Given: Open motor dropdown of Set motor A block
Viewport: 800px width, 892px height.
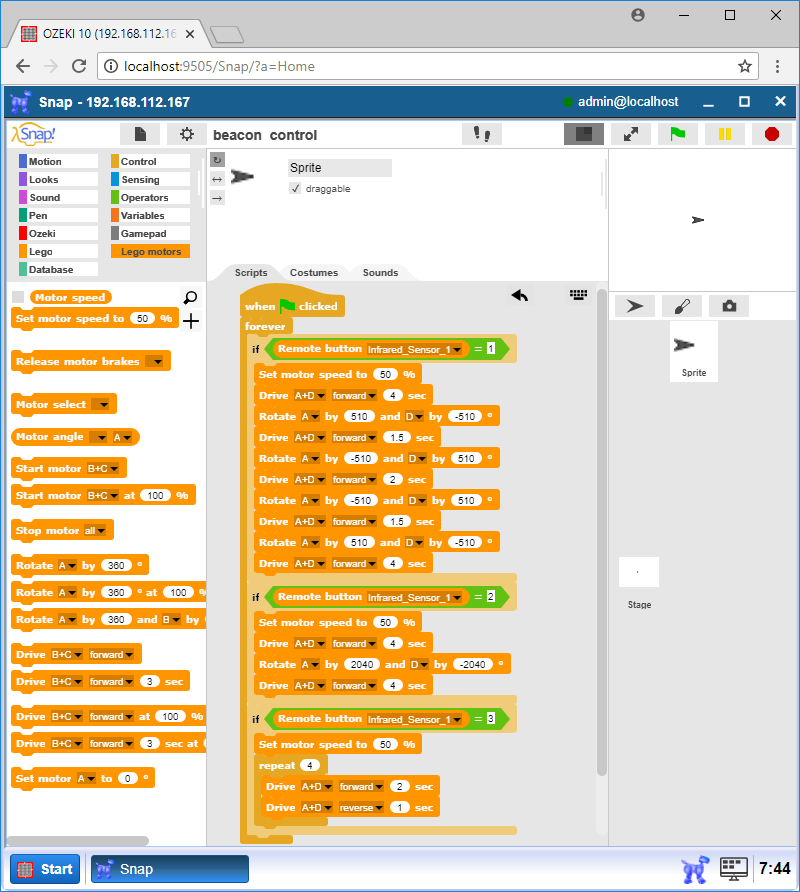Looking at the screenshot, I should click(86, 778).
